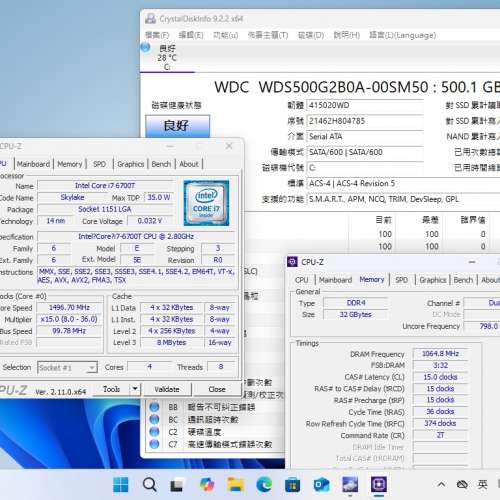The height and width of the screenshot is (500, 500).
Task: Click the serial number field 21462H804785
Action: pos(365,121)
